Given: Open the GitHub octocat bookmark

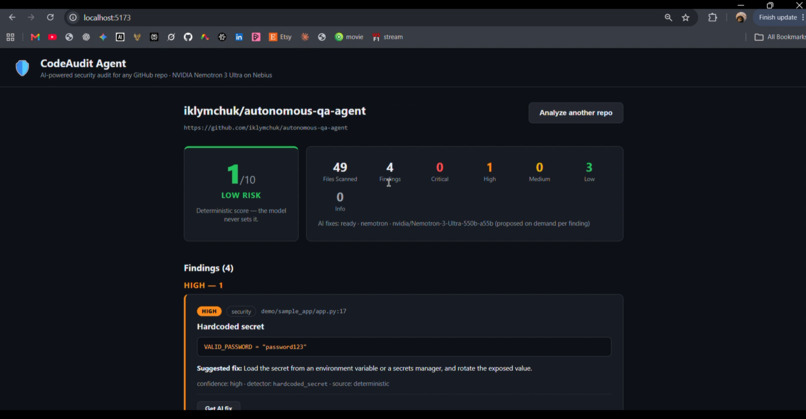Looking at the screenshot, I should 188,37.
